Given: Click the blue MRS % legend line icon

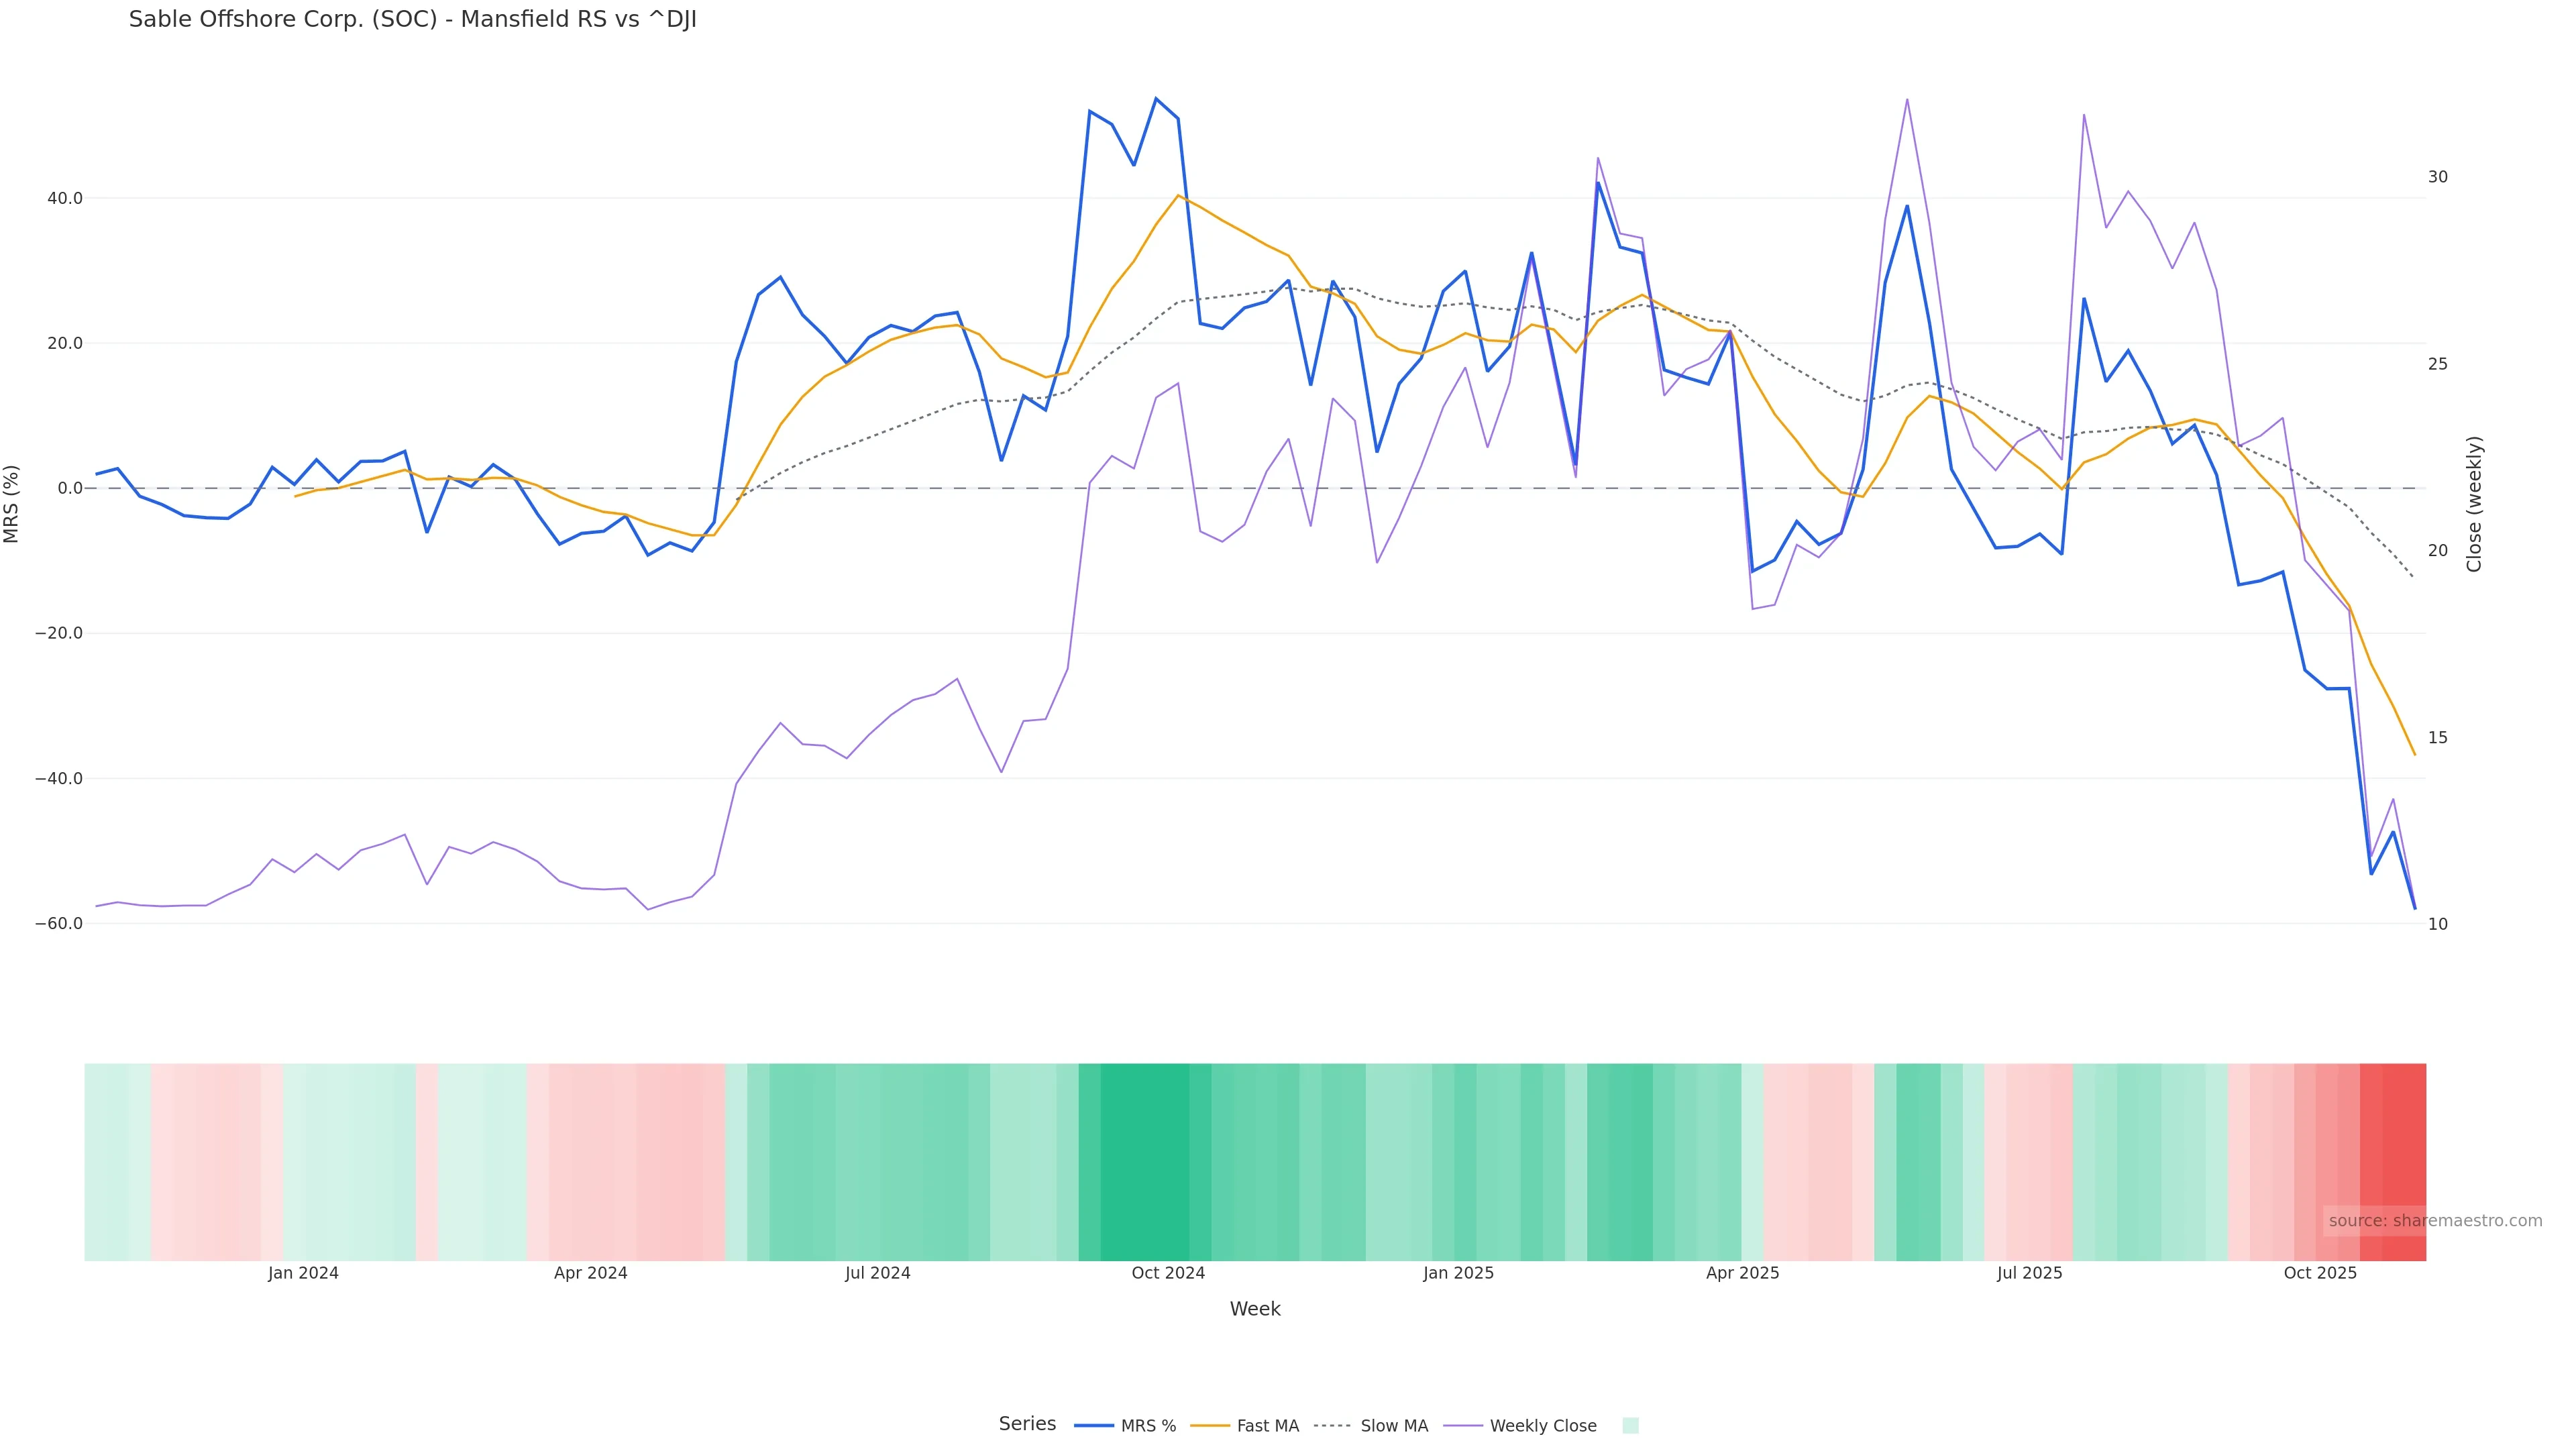Looking at the screenshot, I should pos(1093,1426).
